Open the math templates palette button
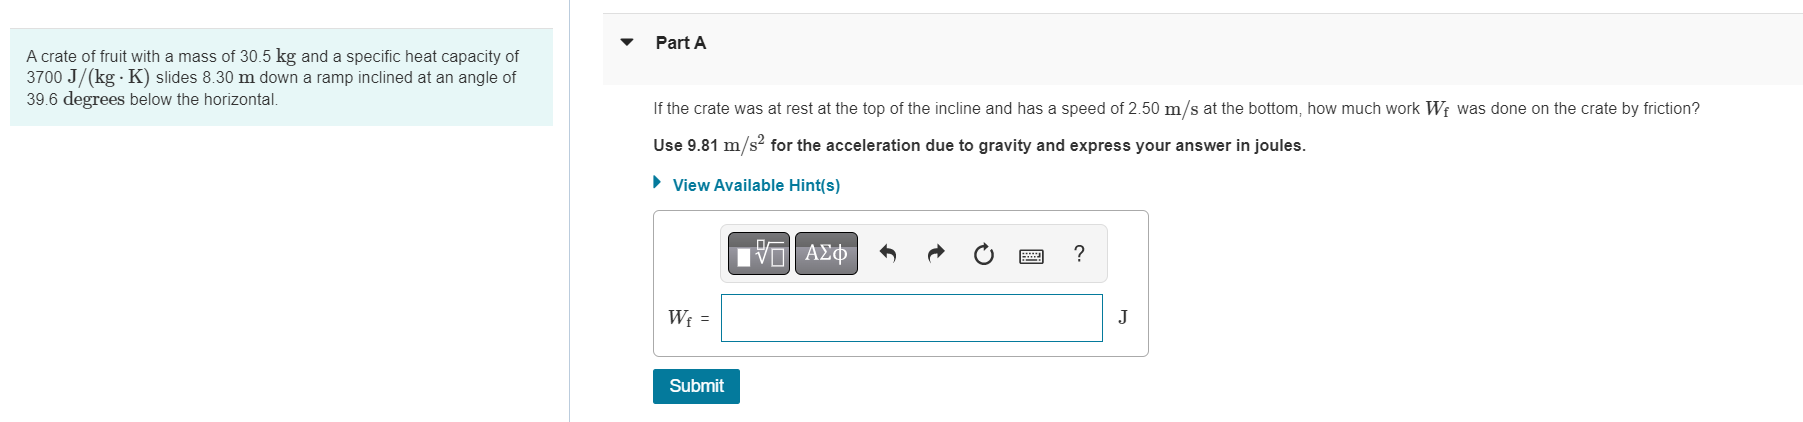Viewport: 1803px width, 422px height. 759,254
